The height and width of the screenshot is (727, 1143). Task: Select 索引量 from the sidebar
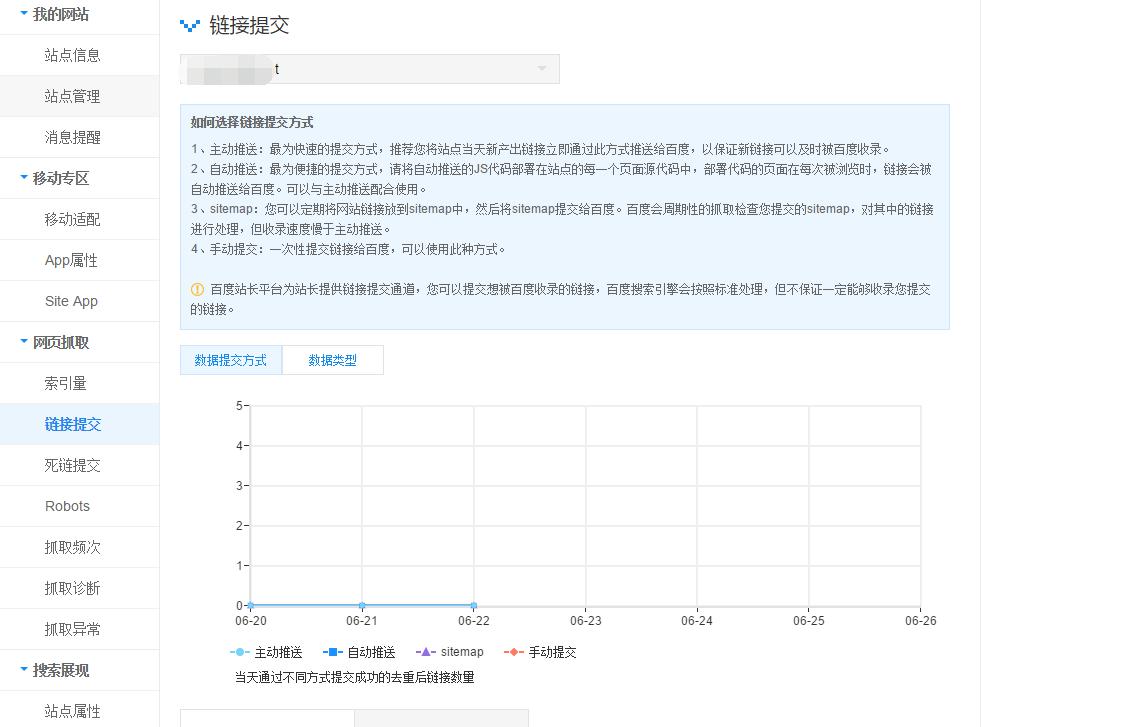point(66,383)
